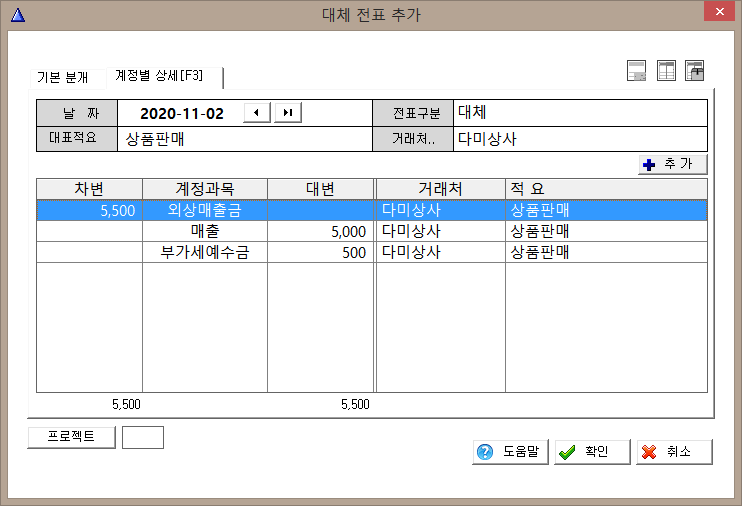
Task: Click the empty field beside 프로젝트
Action: point(143,437)
